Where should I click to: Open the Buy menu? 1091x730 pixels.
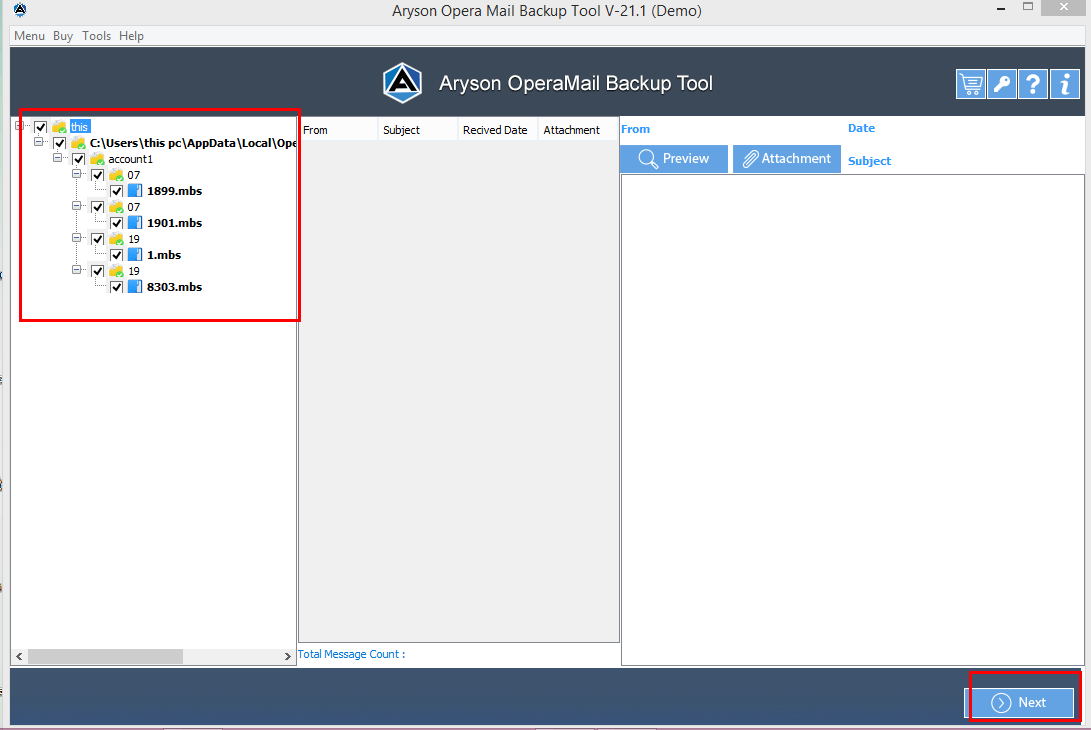[63, 35]
